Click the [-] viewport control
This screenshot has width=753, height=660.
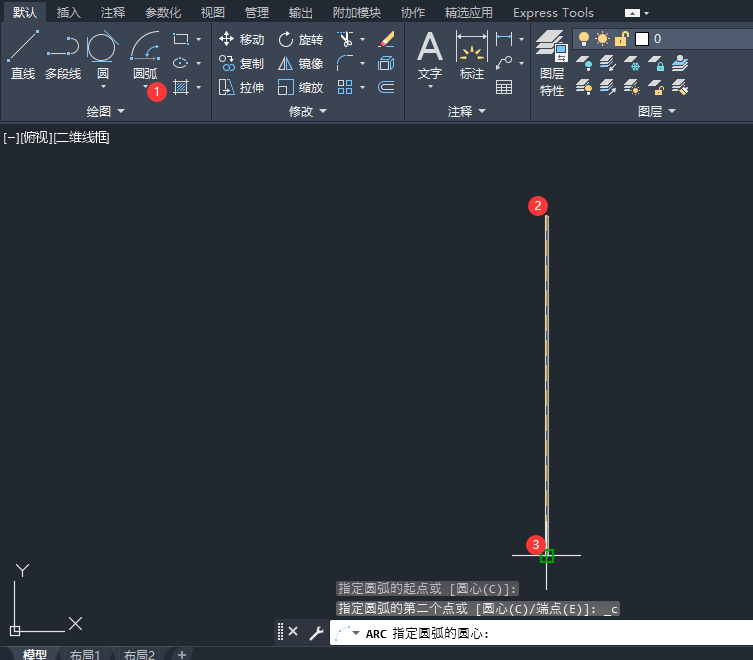tap(11, 138)
